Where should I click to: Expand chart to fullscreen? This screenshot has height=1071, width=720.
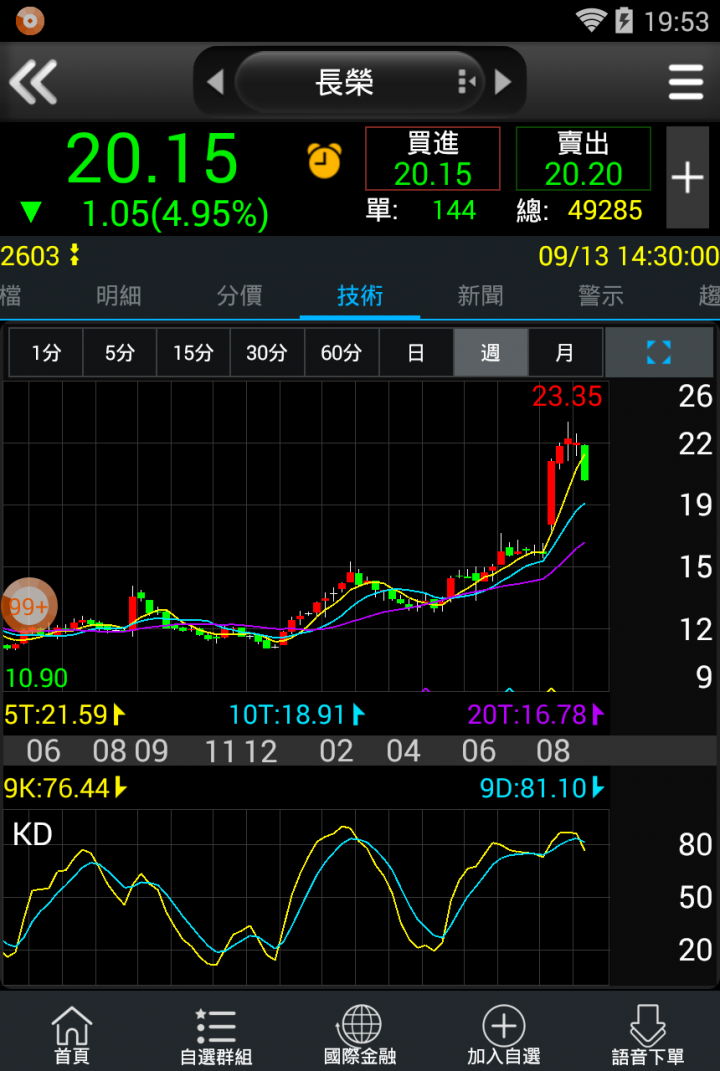pos(659,352)
